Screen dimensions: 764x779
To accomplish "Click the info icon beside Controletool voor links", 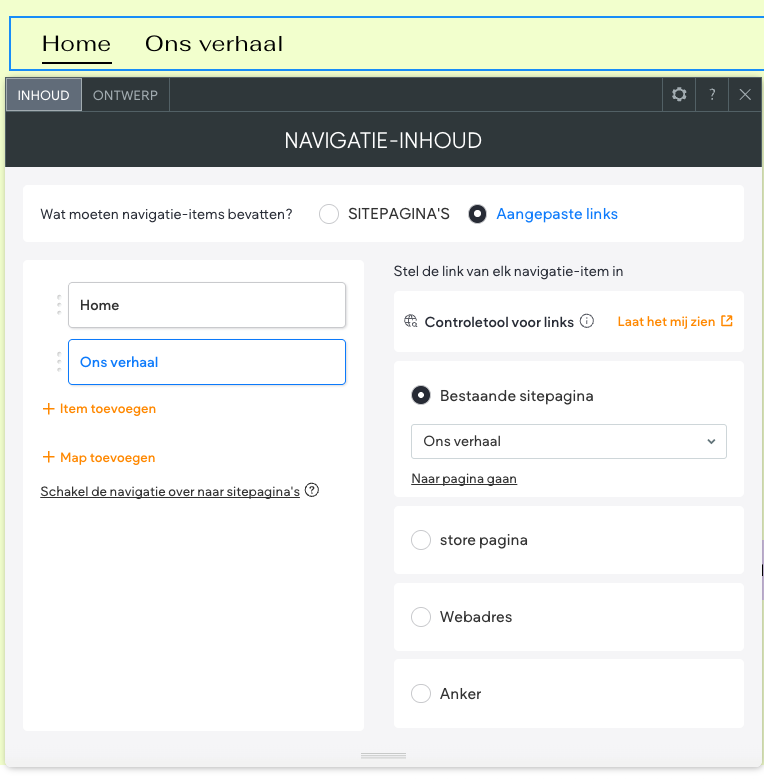I will pyautogui.click(x=587, y=322).
